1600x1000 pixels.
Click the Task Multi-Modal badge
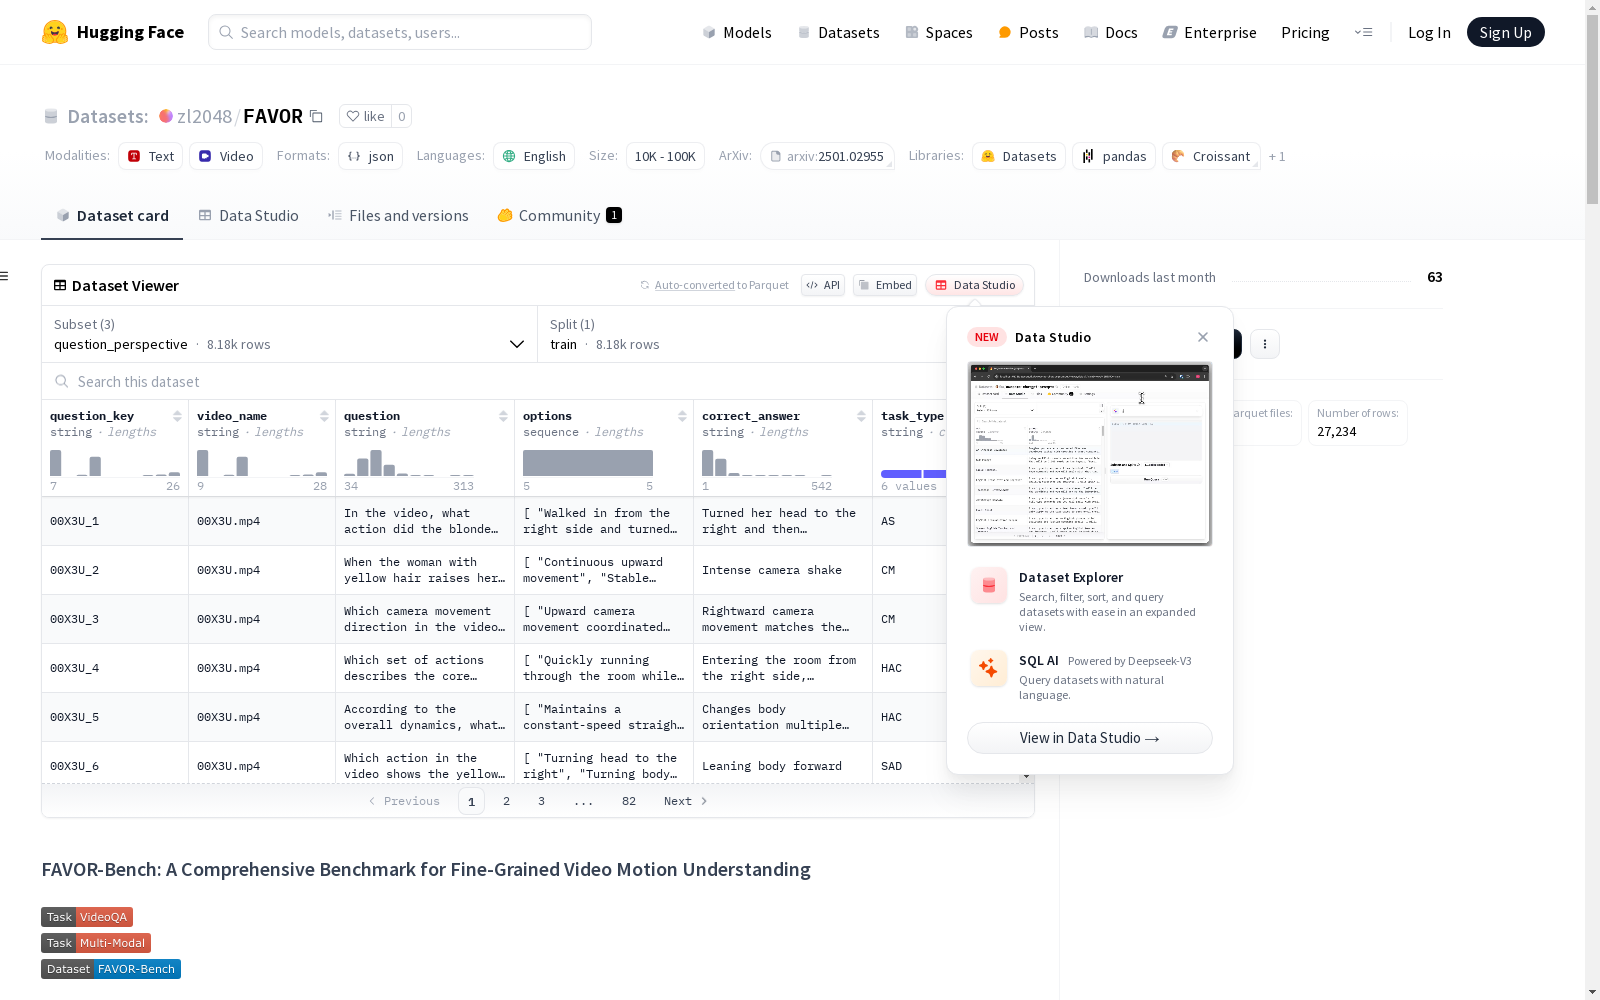(x=96, y=943)
